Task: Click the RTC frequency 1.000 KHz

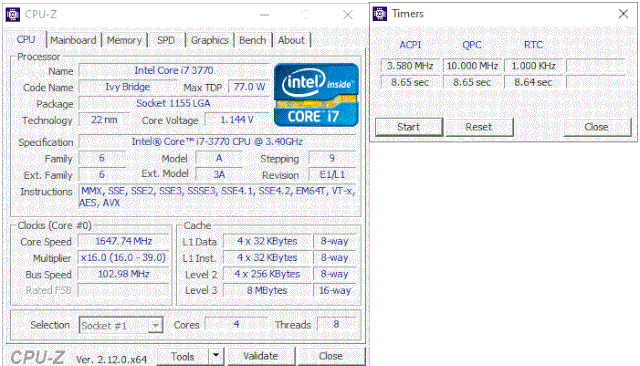Action: 533,66
